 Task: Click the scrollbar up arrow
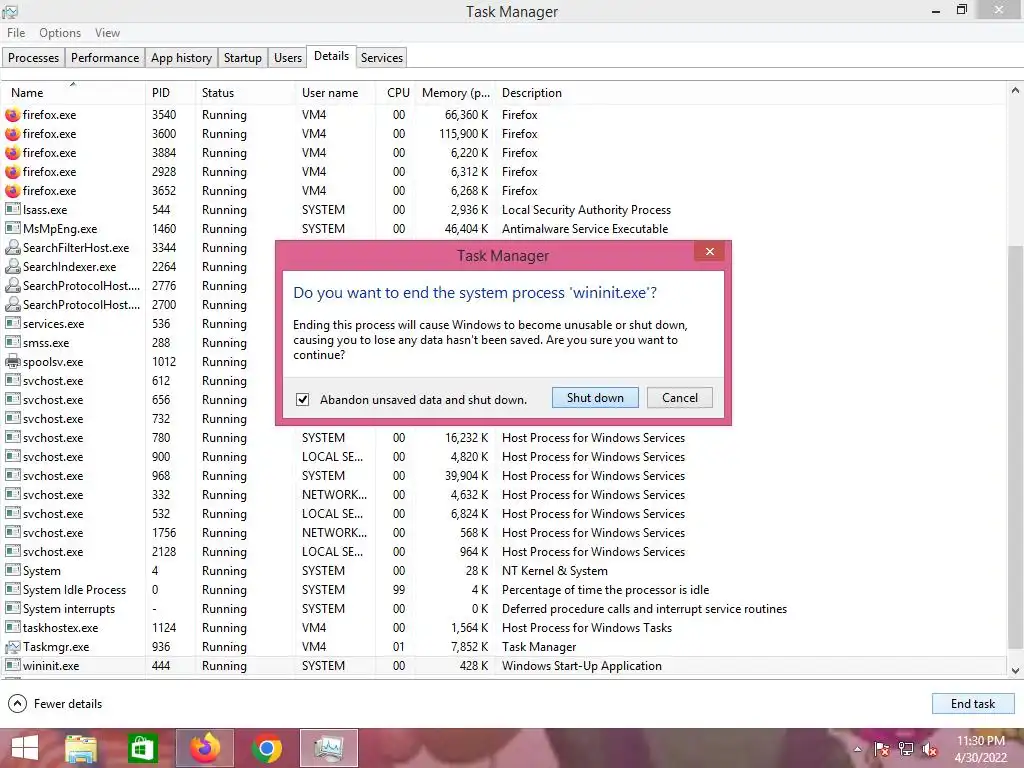1015,91
